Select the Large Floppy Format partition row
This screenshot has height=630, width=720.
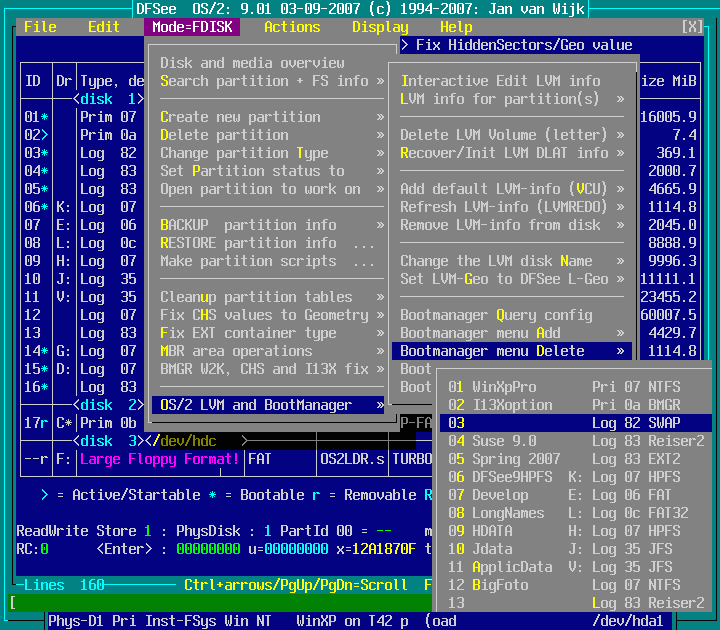tap(160, 459)
